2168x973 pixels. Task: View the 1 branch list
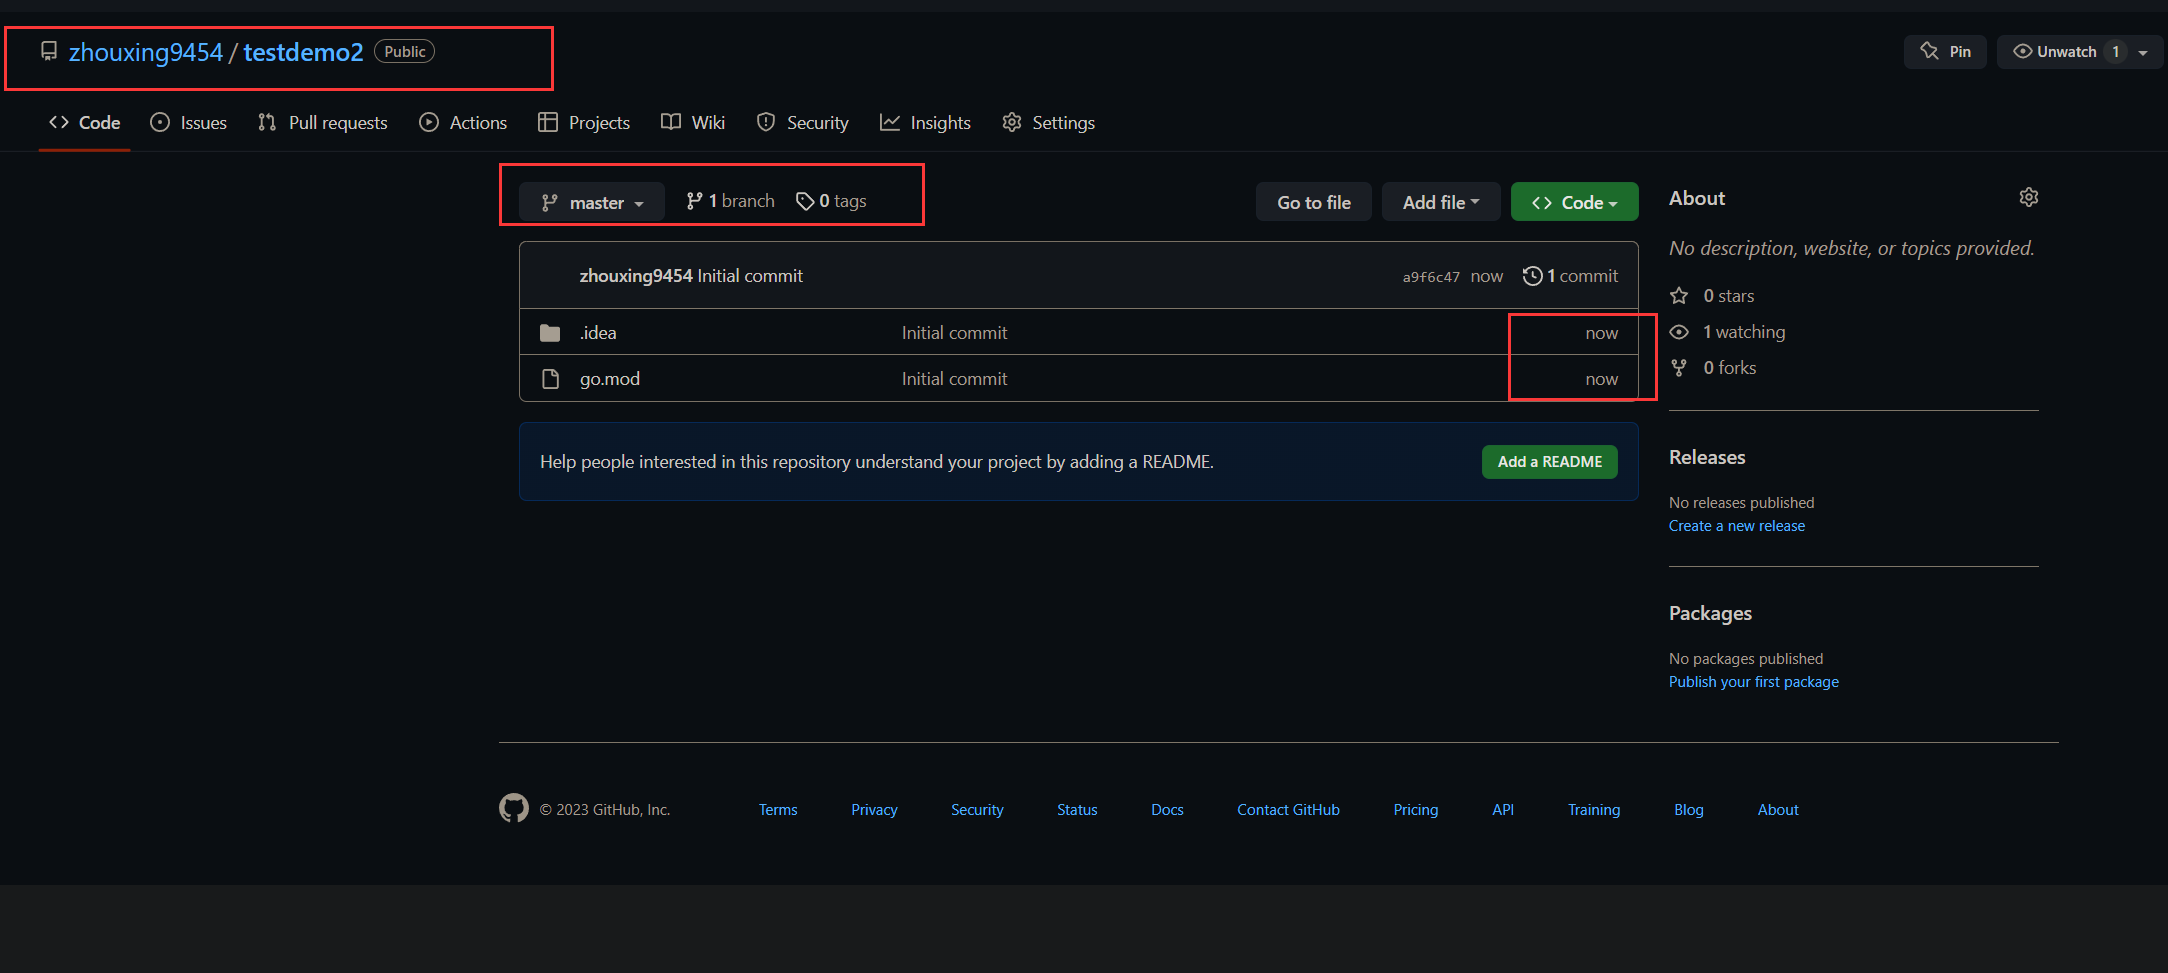731,201
